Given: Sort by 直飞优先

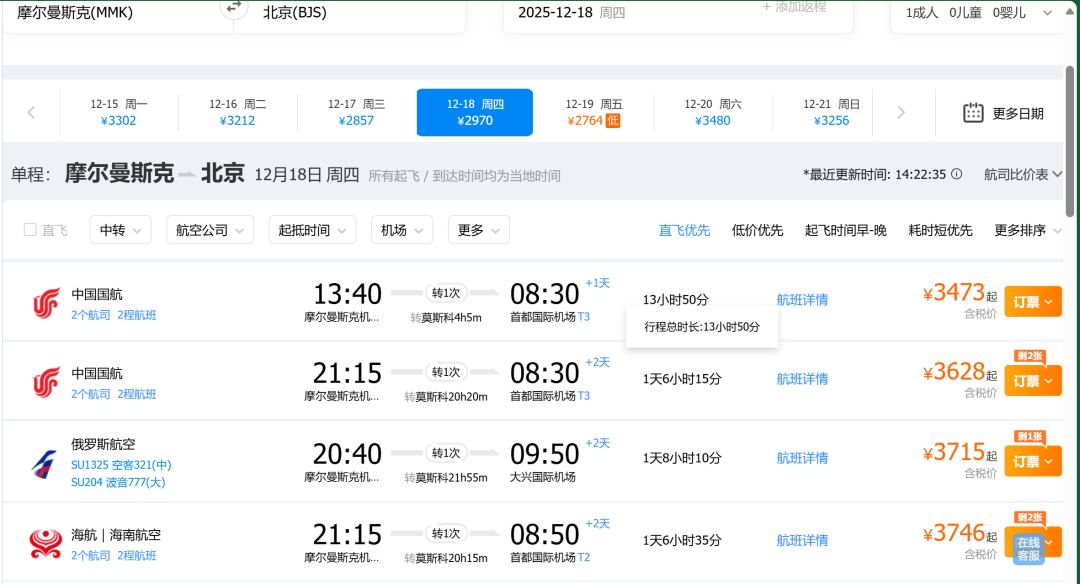Looking at the screenshot, I should point(684,230).
